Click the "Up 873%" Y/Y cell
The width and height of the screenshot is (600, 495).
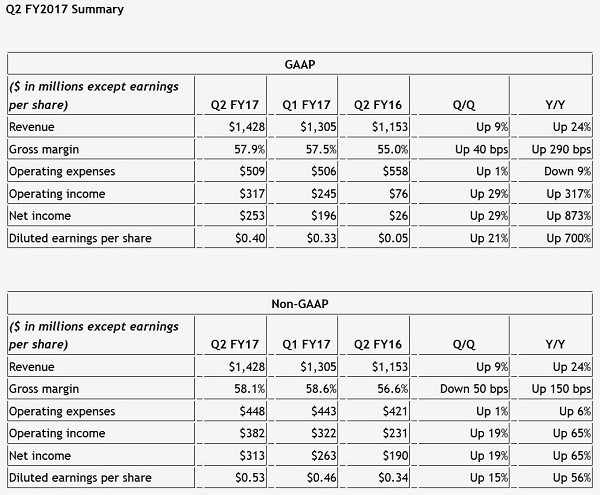pyautogui.click(x=568, y=215)
